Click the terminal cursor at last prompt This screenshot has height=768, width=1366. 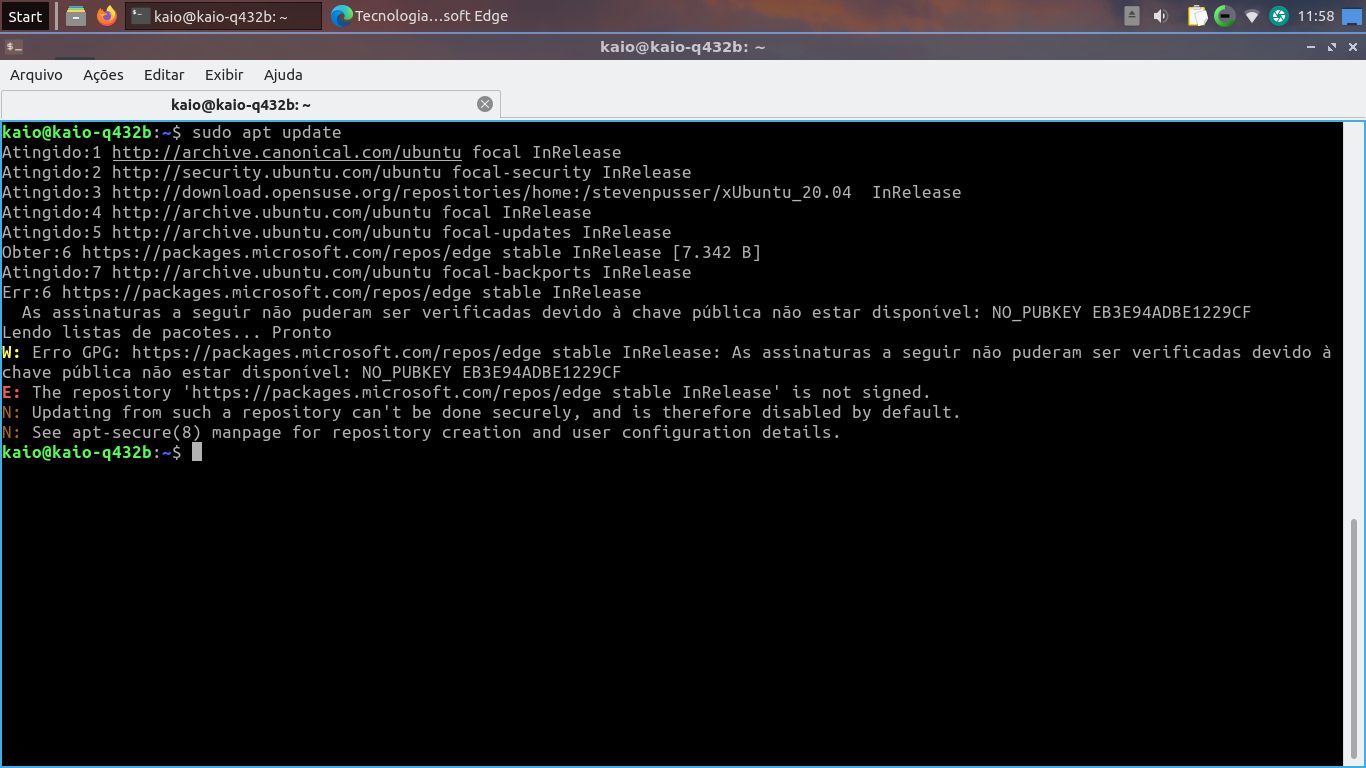pos(197,452)
